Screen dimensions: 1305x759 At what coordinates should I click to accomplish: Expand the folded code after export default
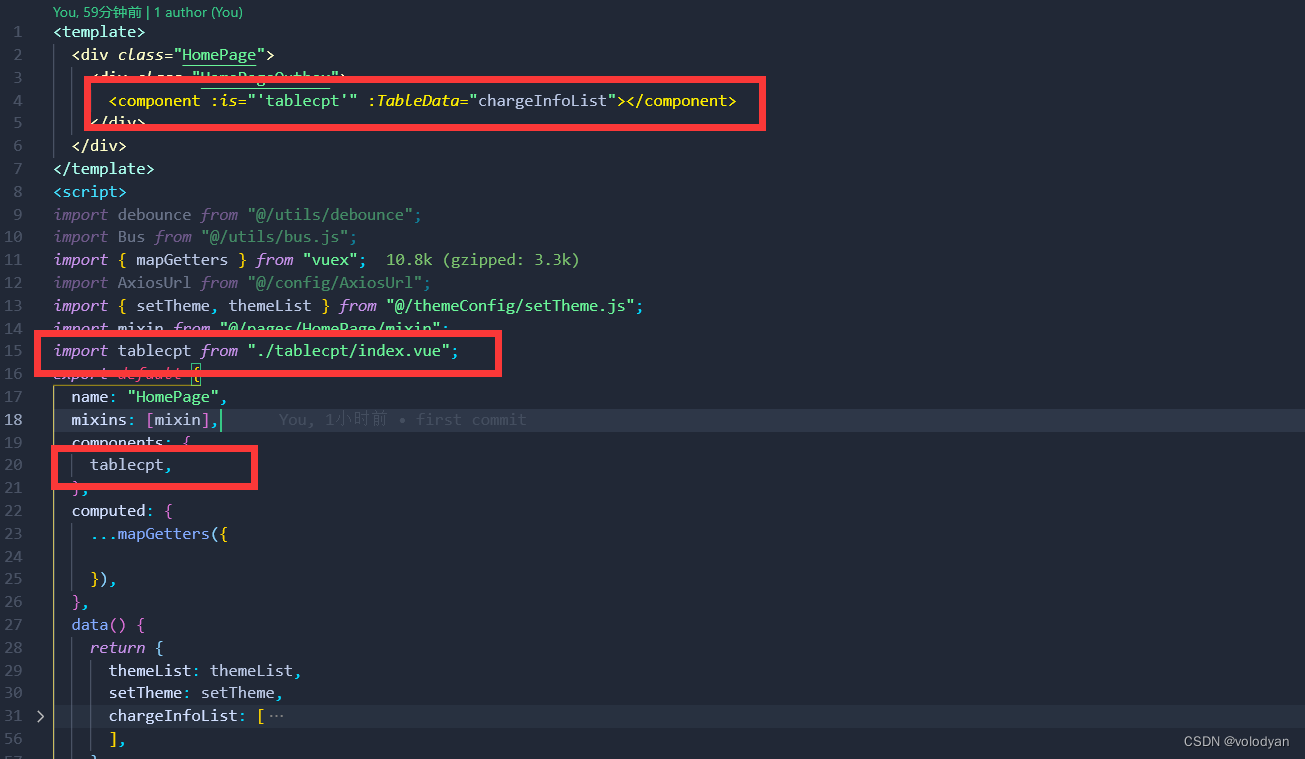pyautogui.click(x=197, y=373)
